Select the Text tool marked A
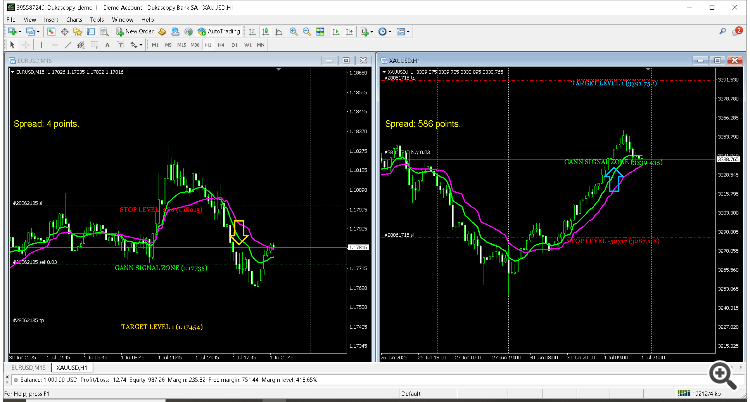This screenshot has width=750, height=402. pos(107,45)
